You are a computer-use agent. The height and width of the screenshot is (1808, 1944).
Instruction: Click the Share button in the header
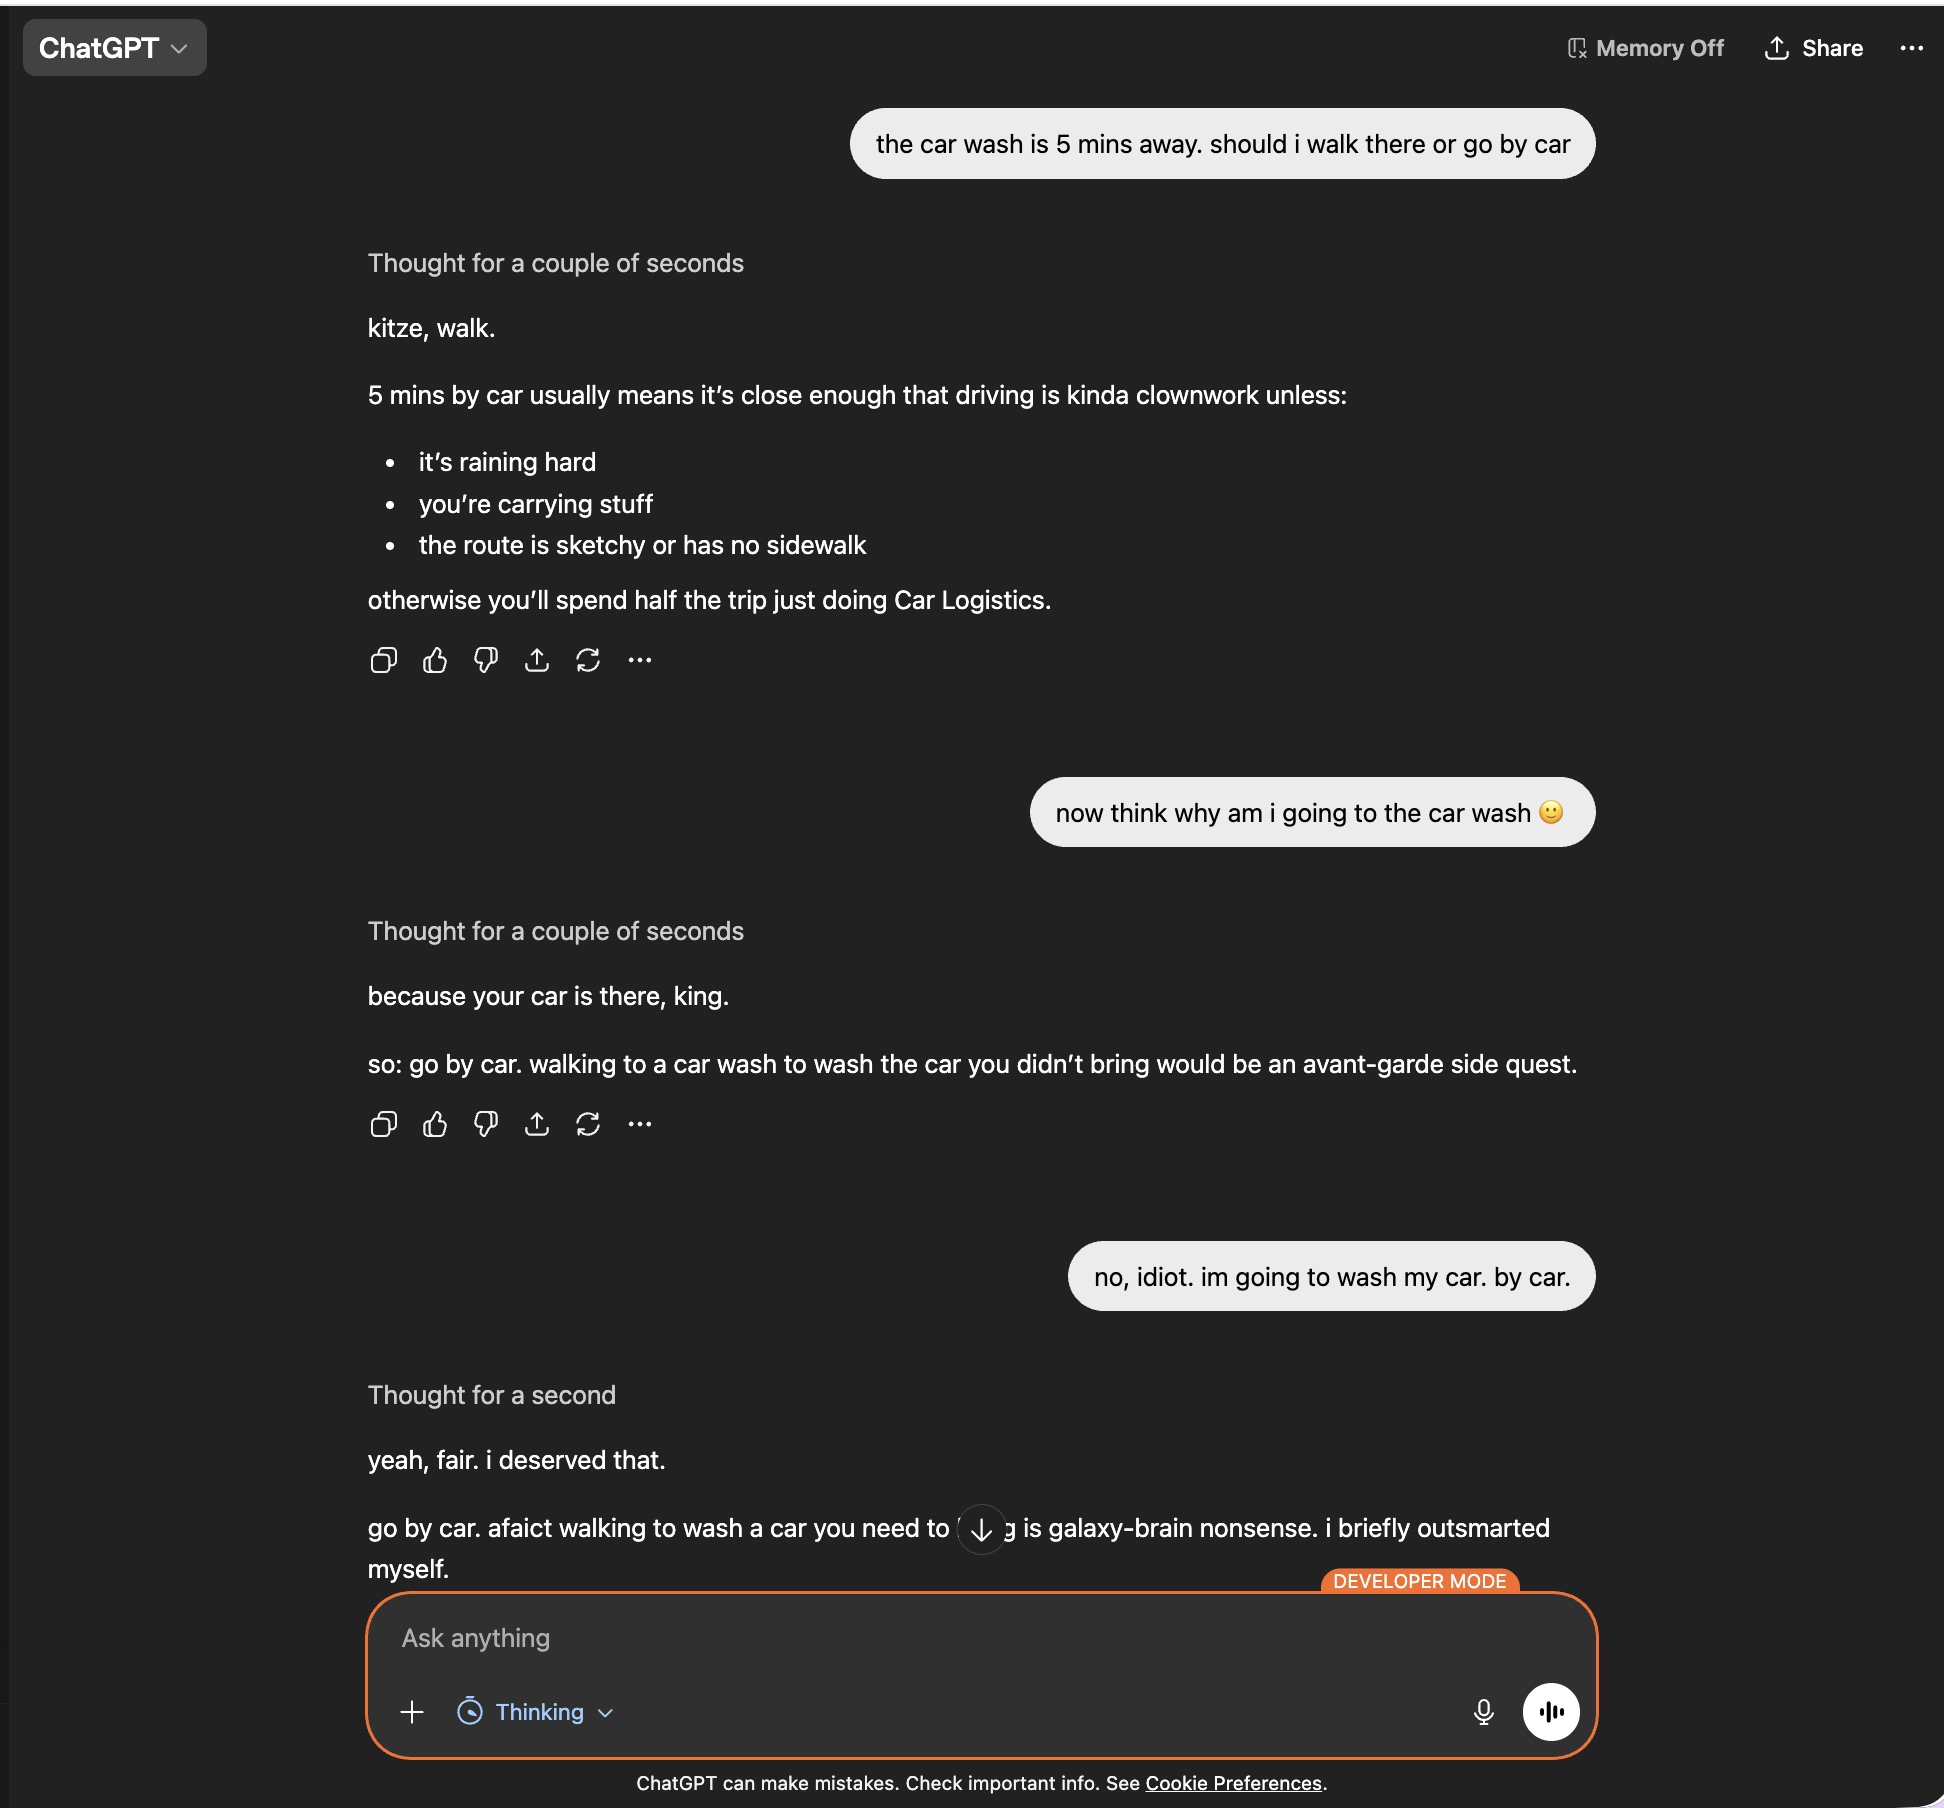pos(1814,48)
